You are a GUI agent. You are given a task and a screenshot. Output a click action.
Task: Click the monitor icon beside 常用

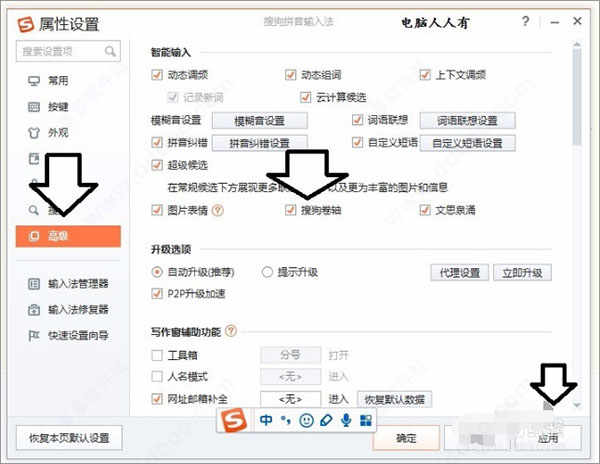click(x=34, y=81)
